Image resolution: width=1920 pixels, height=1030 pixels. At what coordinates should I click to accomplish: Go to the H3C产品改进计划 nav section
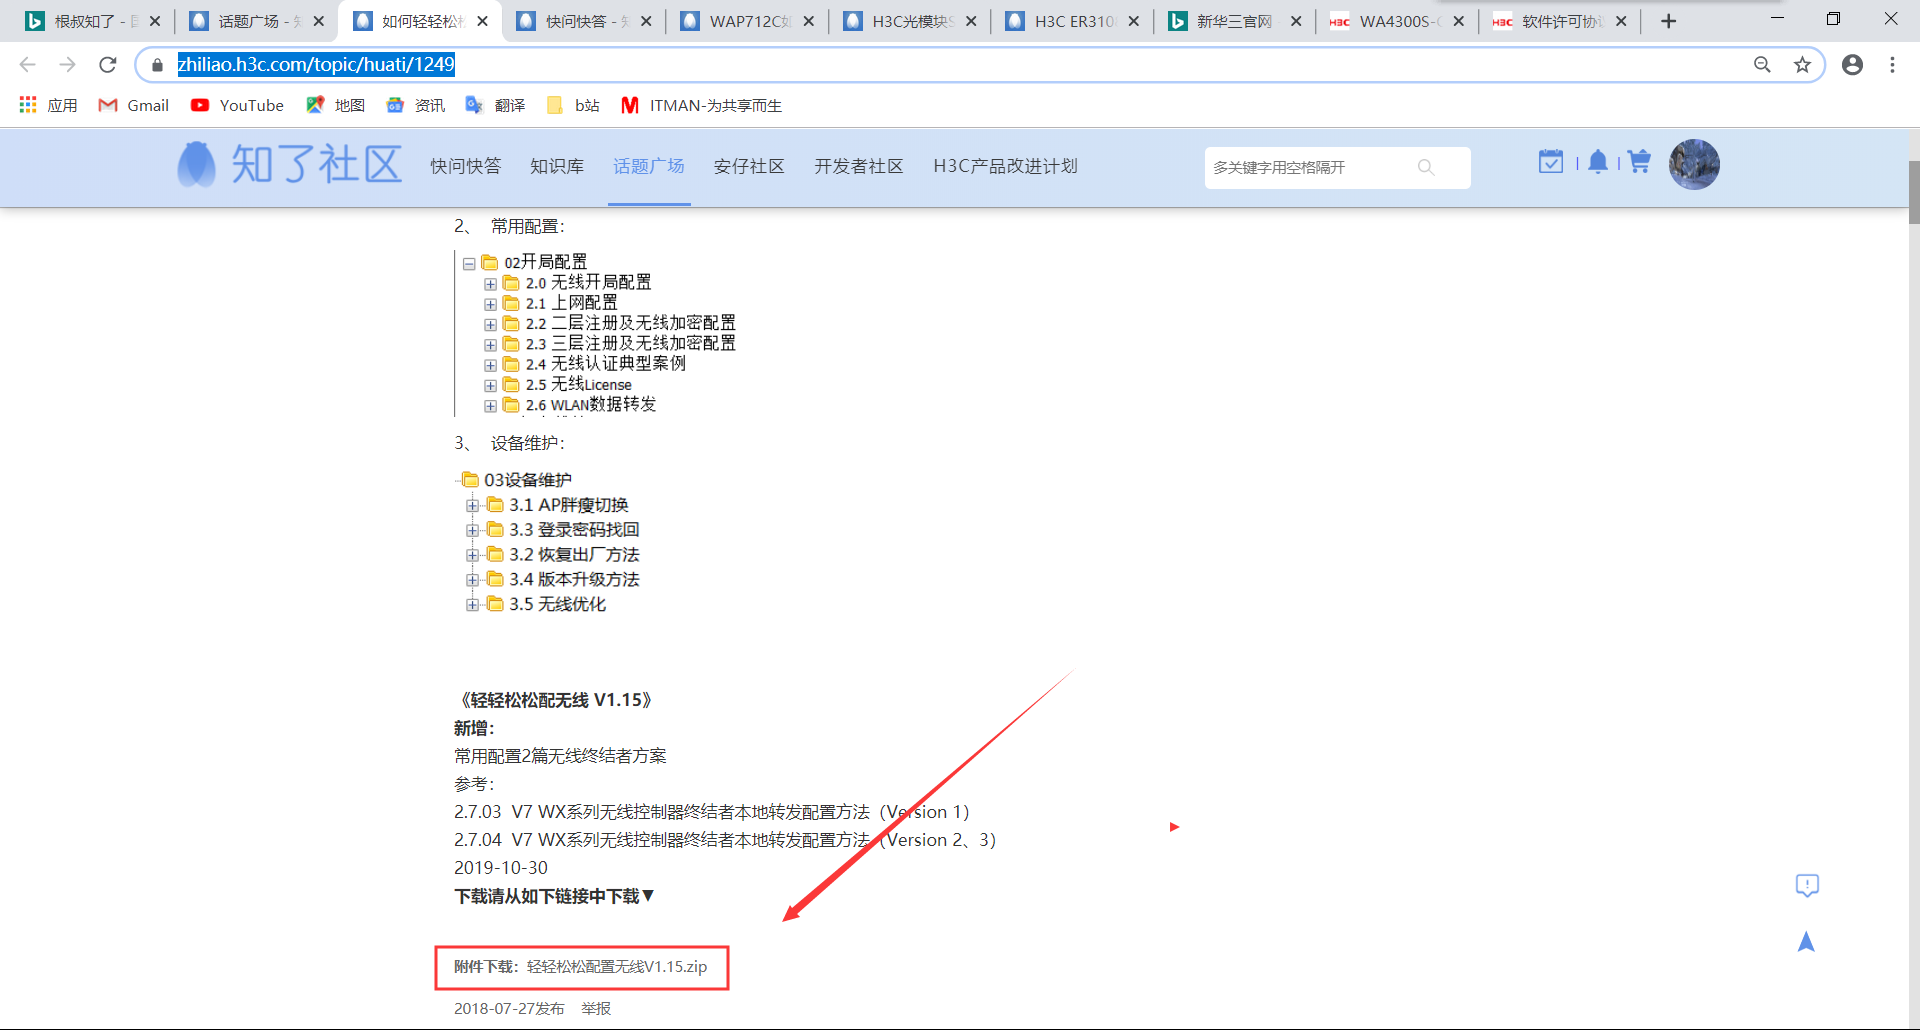1006,166
